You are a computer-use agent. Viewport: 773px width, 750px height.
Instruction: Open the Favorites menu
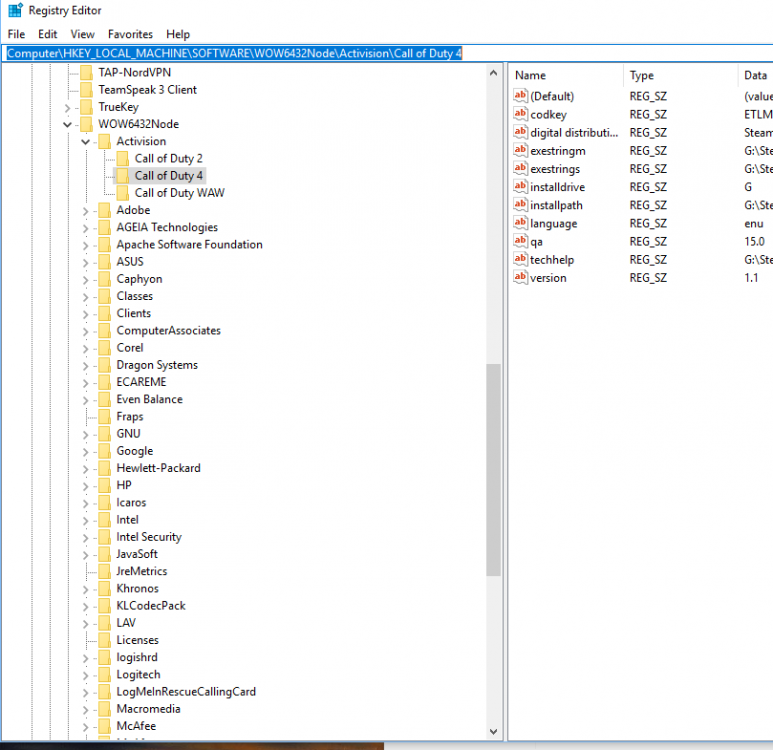pyautogui.click(x=131, y=34)
